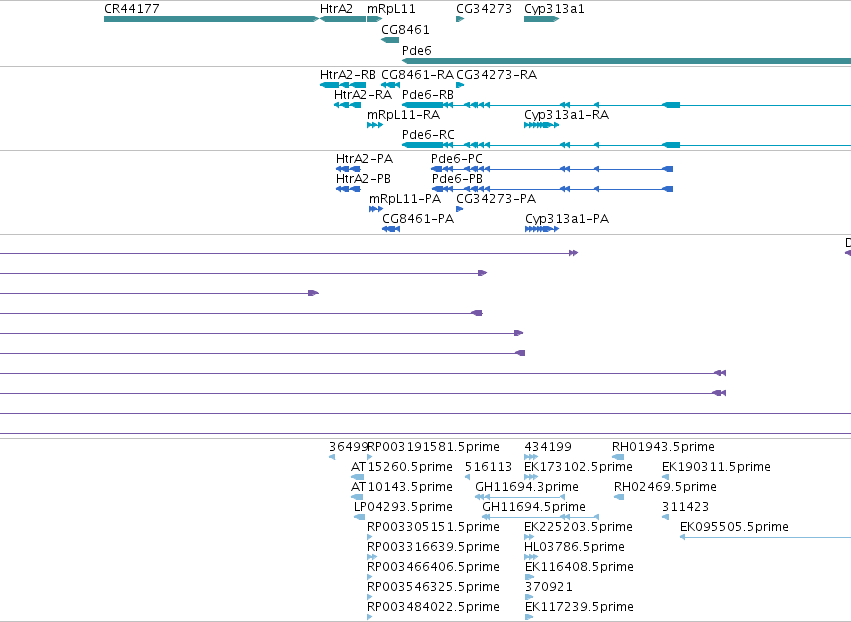This screenshot has height=622, width=851.
Task: Click the Pde6-PB protein label
Action: click(457, 179)
